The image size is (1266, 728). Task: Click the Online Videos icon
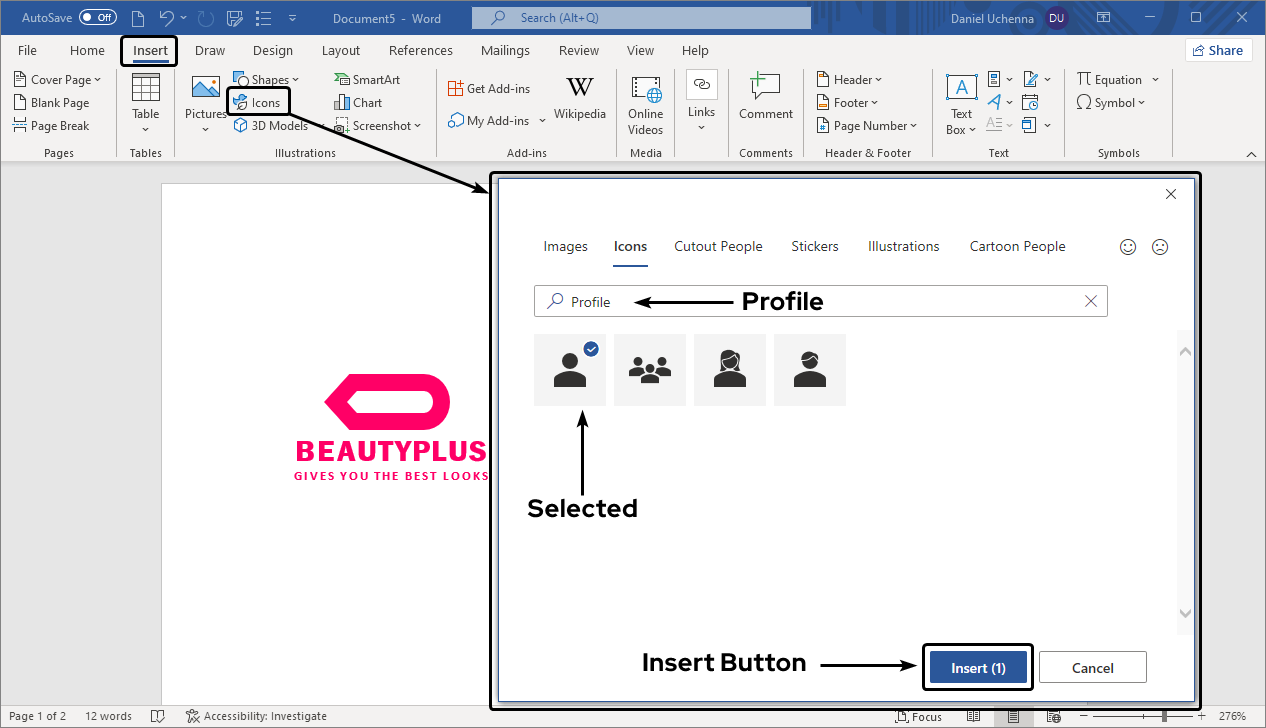pyautogui.click(x=645, y=104)
